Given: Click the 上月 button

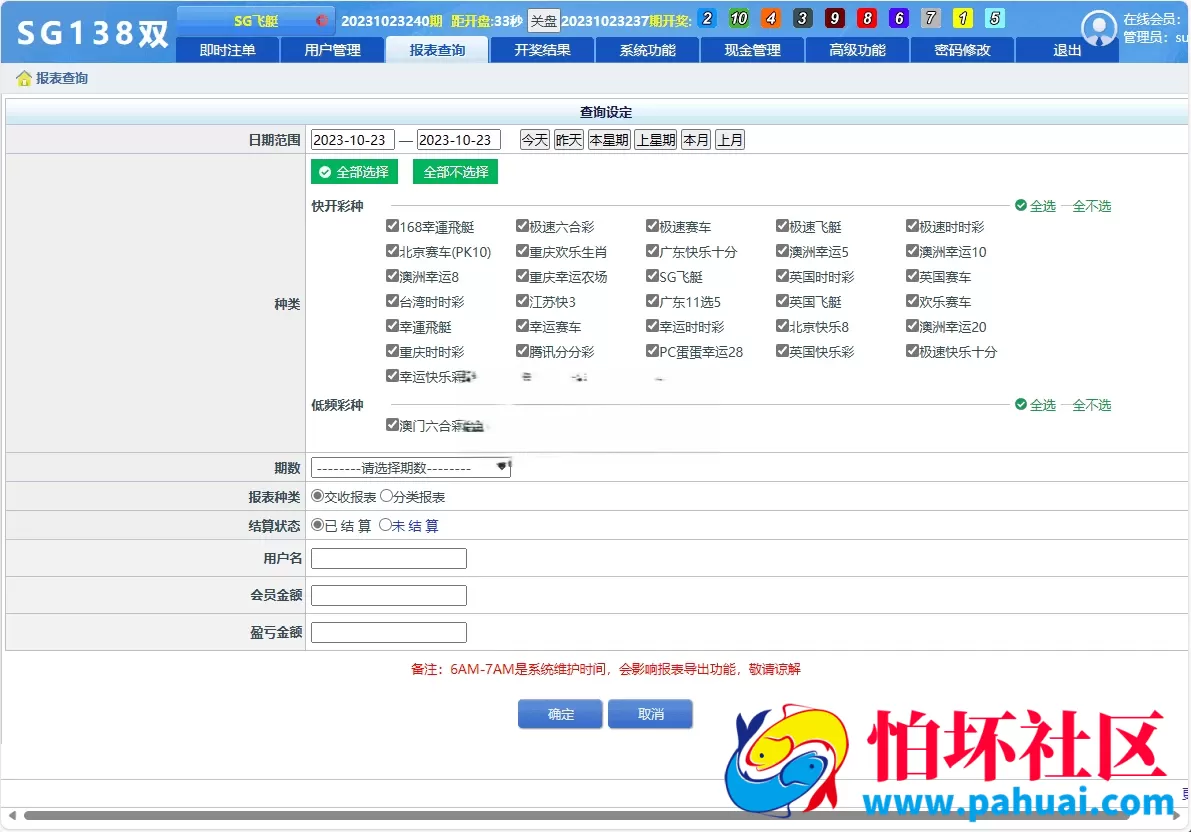Looking at the screenshot, I should pos(730,140).
